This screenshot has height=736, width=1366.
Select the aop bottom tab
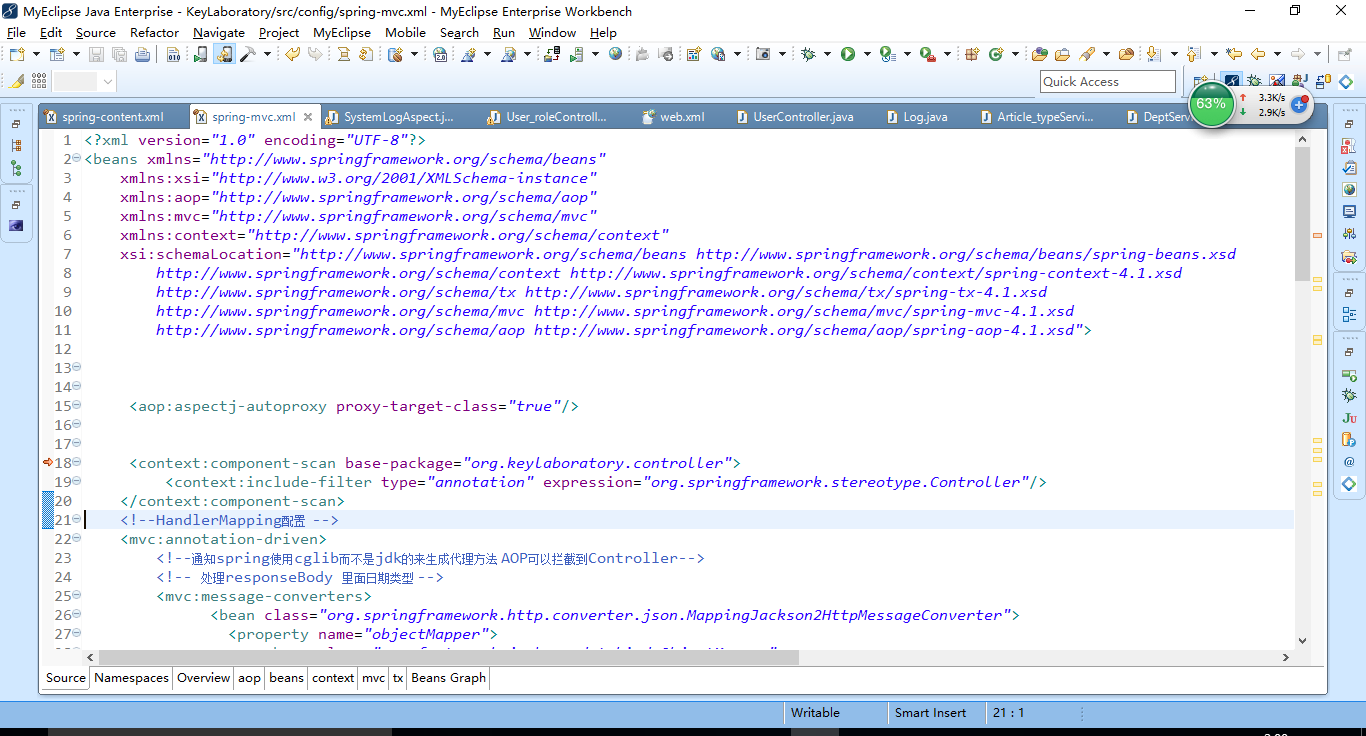[x=249, y=678]
